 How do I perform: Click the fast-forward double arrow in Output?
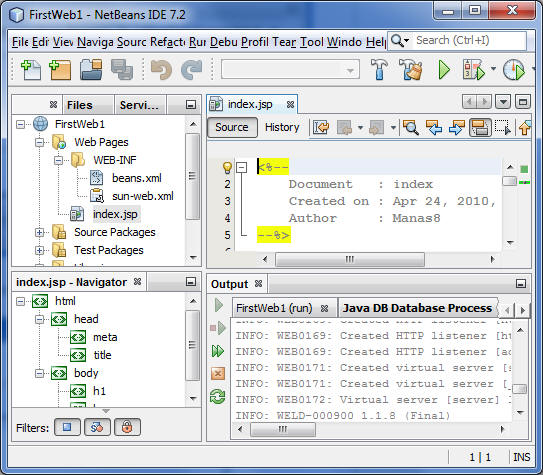(x=218, y=351)
